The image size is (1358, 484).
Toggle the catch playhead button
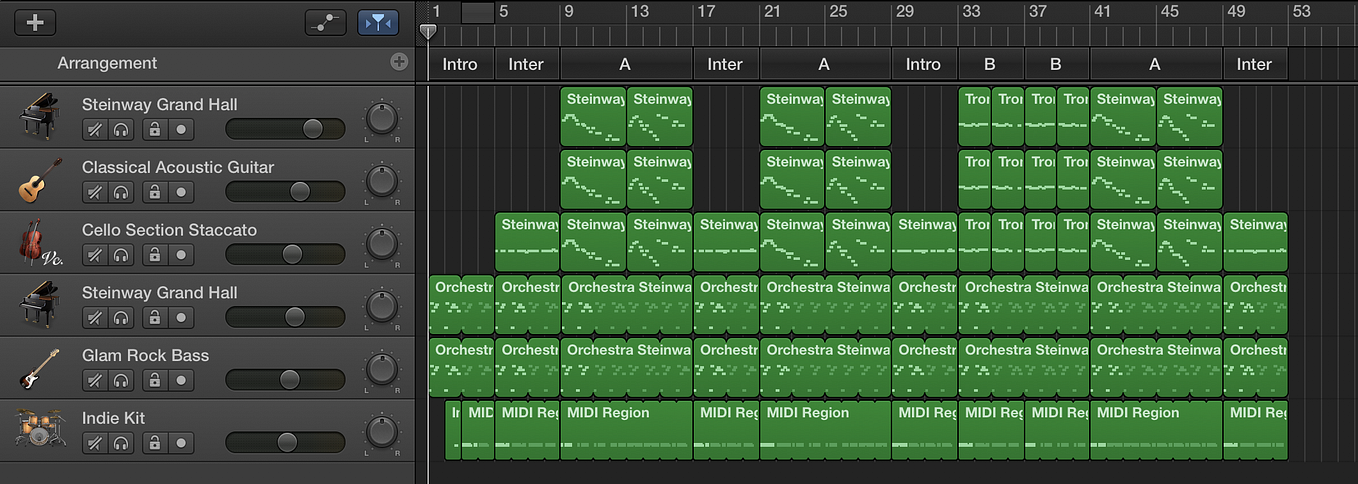(378, 22)
